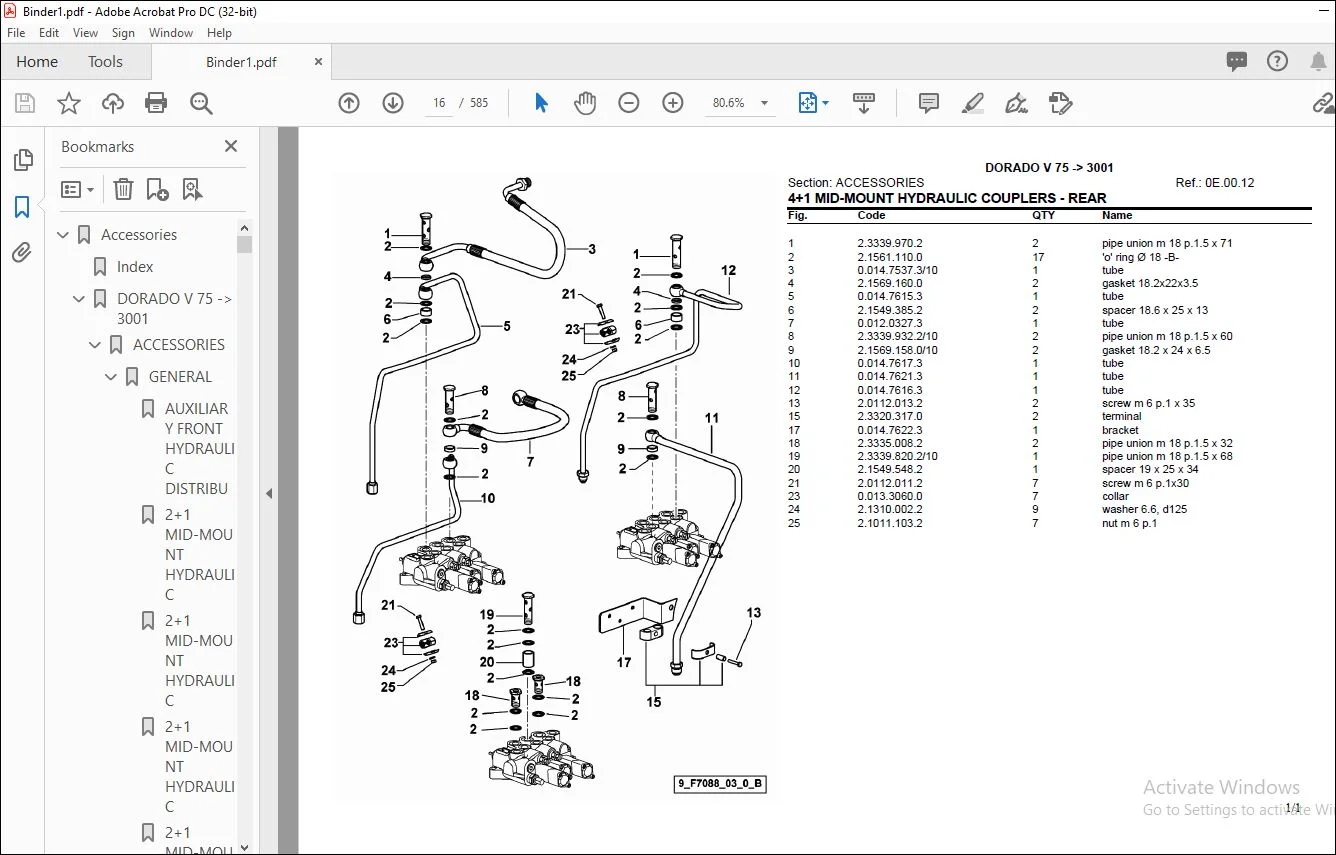The image size is (1336, 855).
Task: Activate the Hand pan tool
Action: pyautogui.click(x=584, y=103)
